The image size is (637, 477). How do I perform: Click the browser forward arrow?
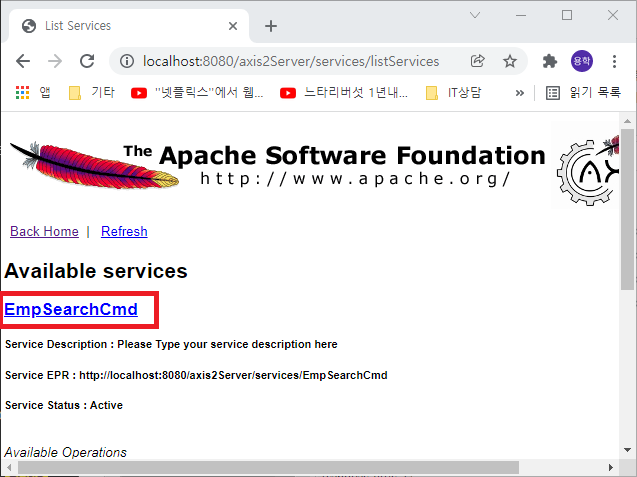[55, 61]
